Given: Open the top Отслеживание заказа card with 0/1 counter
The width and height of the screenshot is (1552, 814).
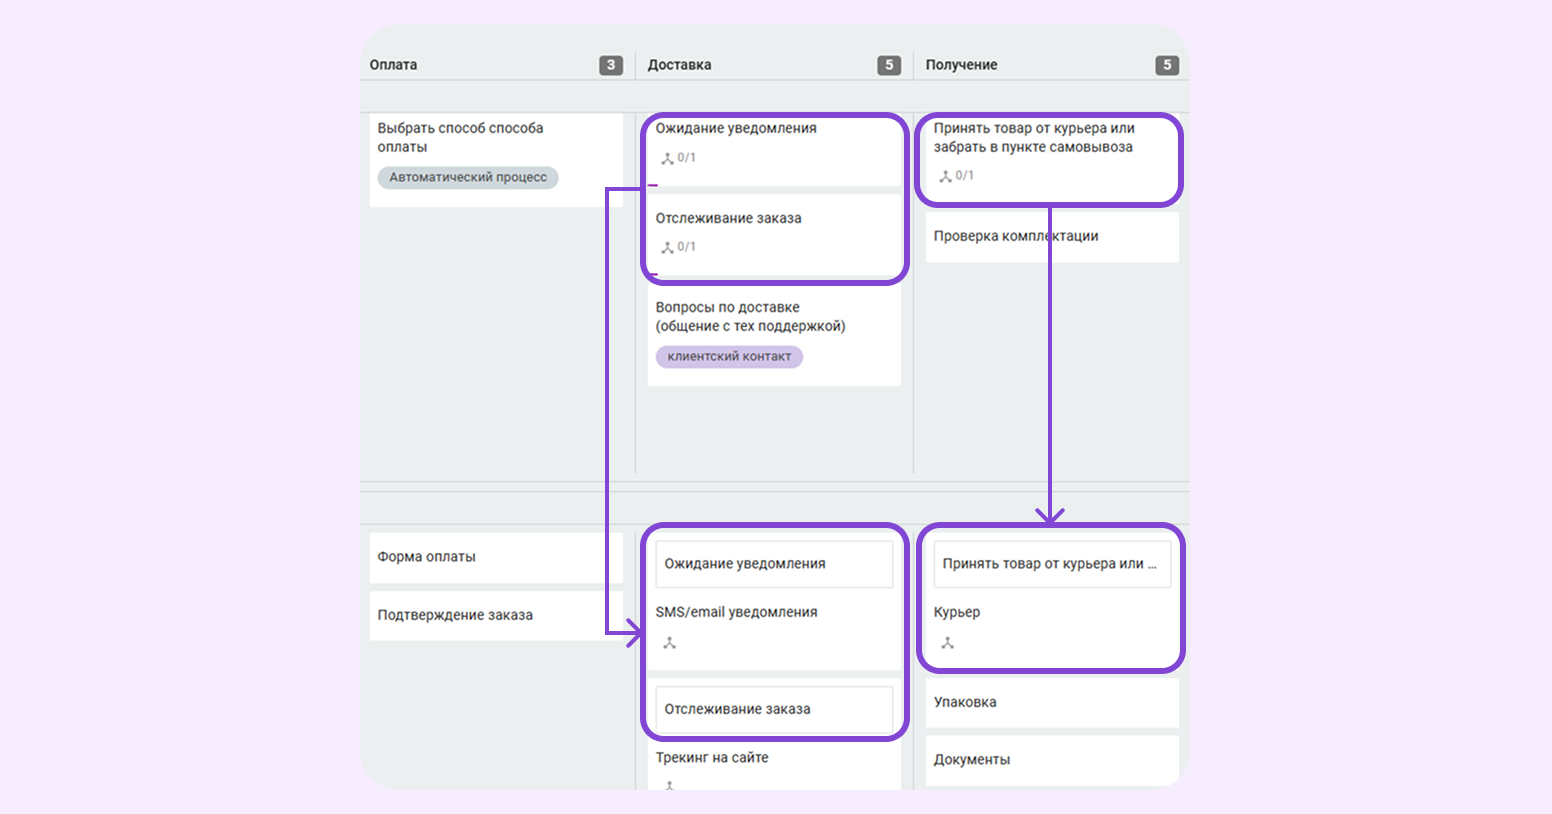Looking at the screenshot, I should pyautogui.click(x=774, y=235).
